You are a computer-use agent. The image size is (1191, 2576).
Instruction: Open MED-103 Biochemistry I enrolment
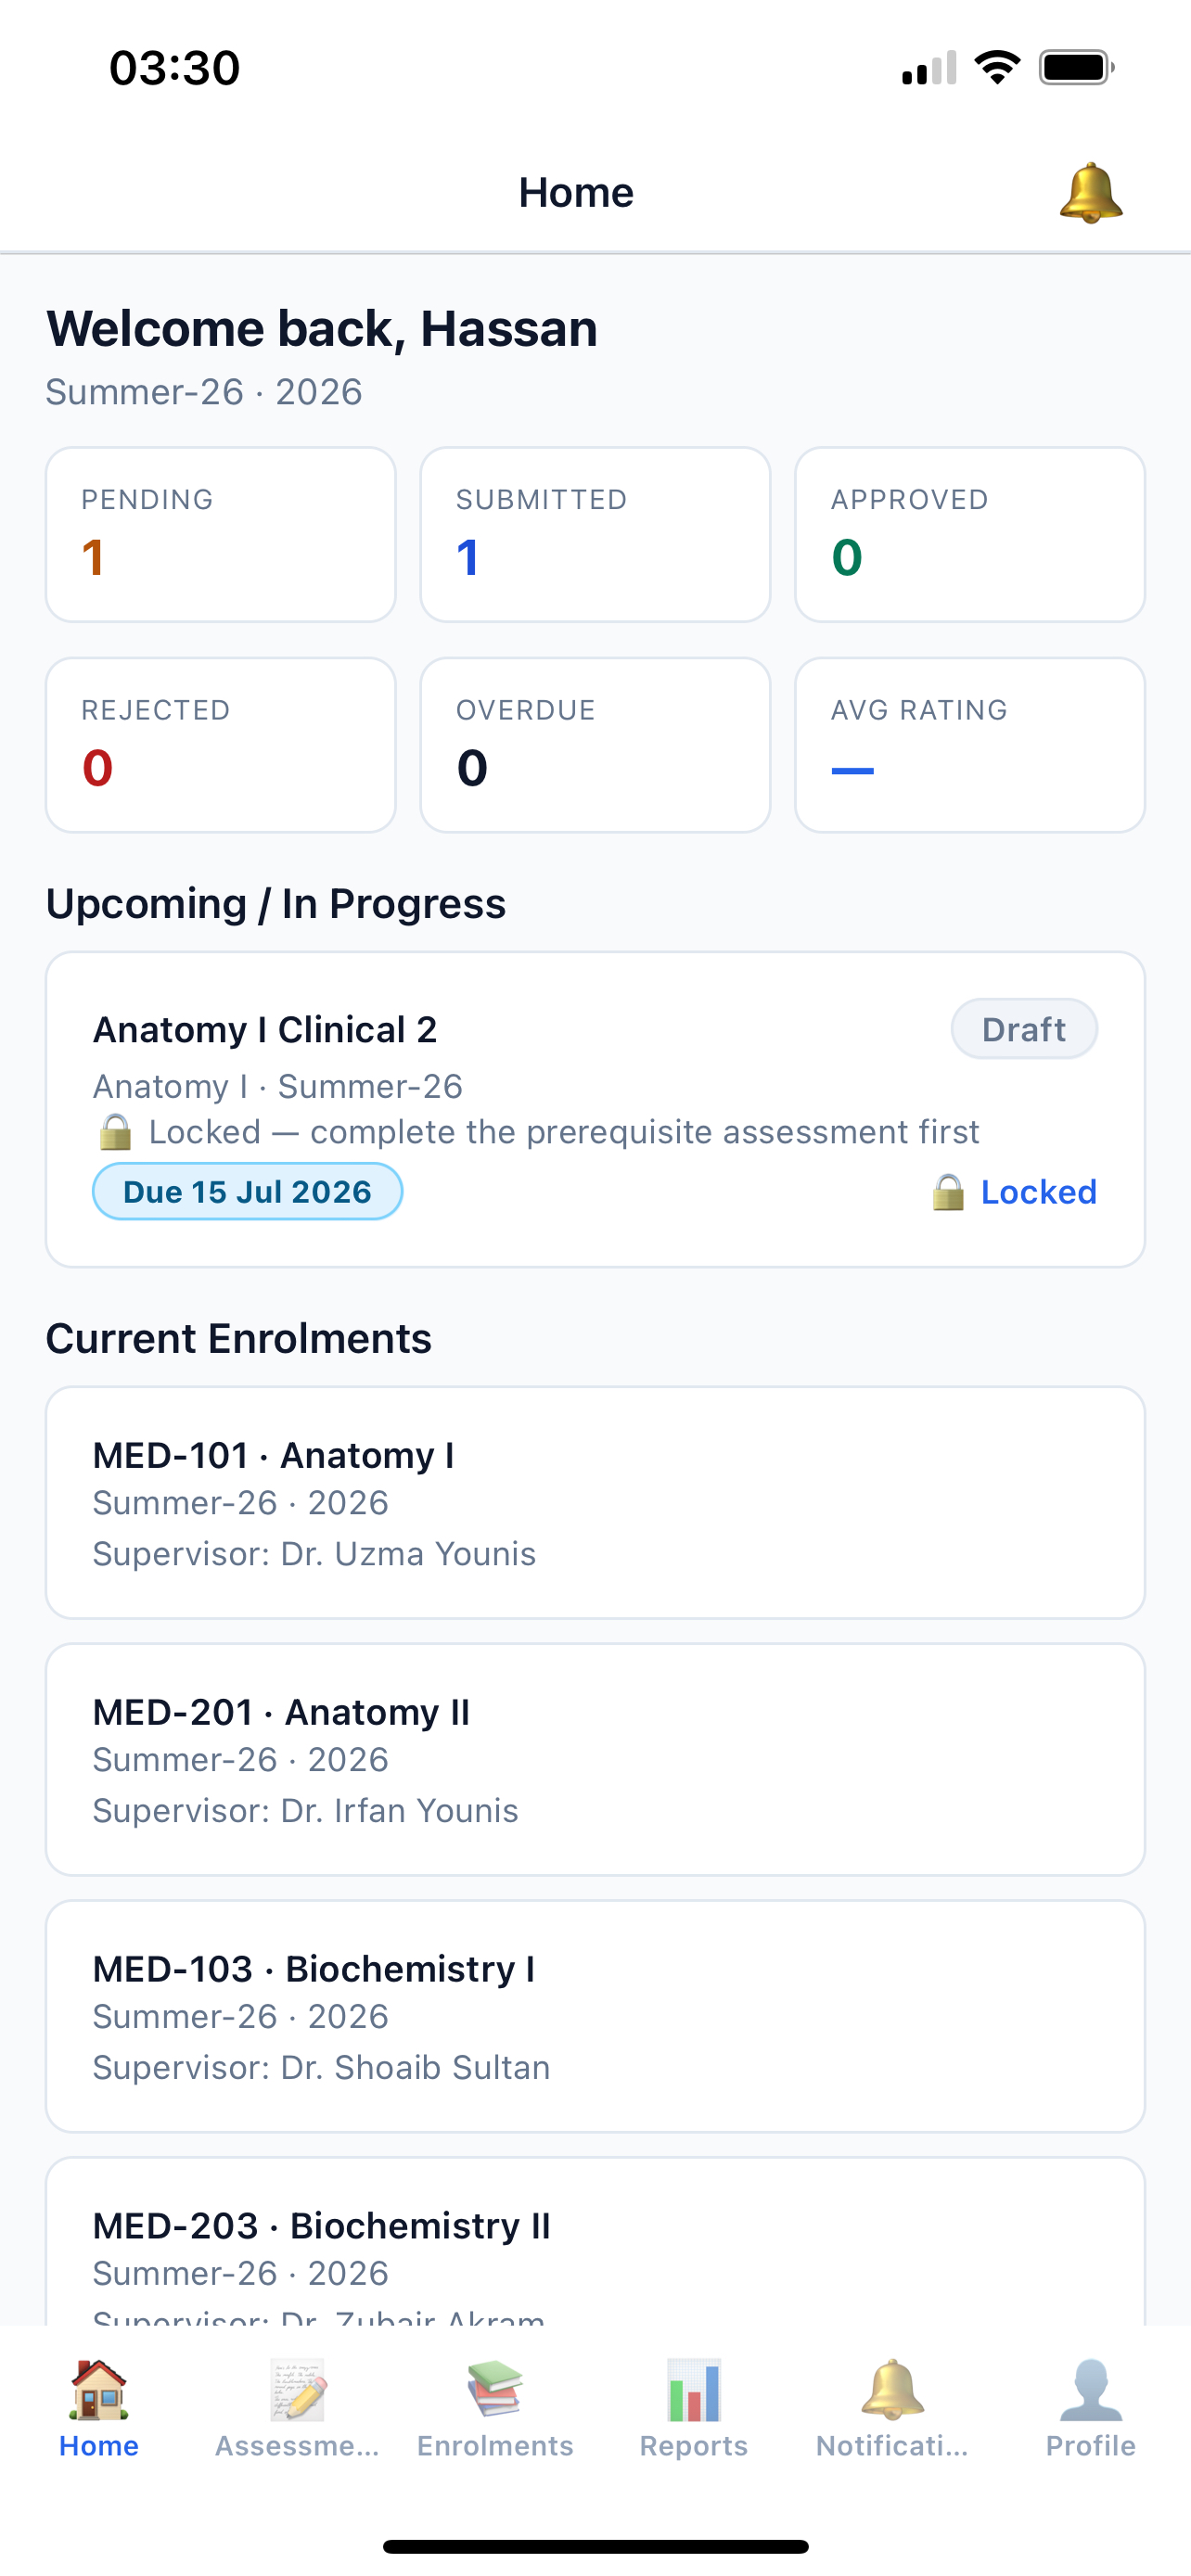click(x=595, y=2016)
